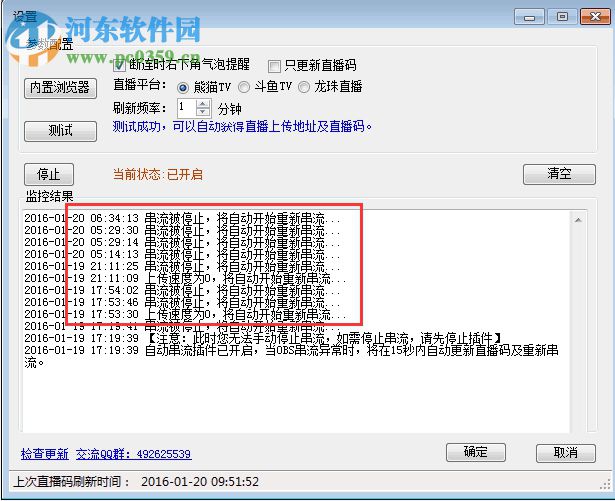Toggle the 断连时右下角气泡提醒 checkbox

[119, 65]
